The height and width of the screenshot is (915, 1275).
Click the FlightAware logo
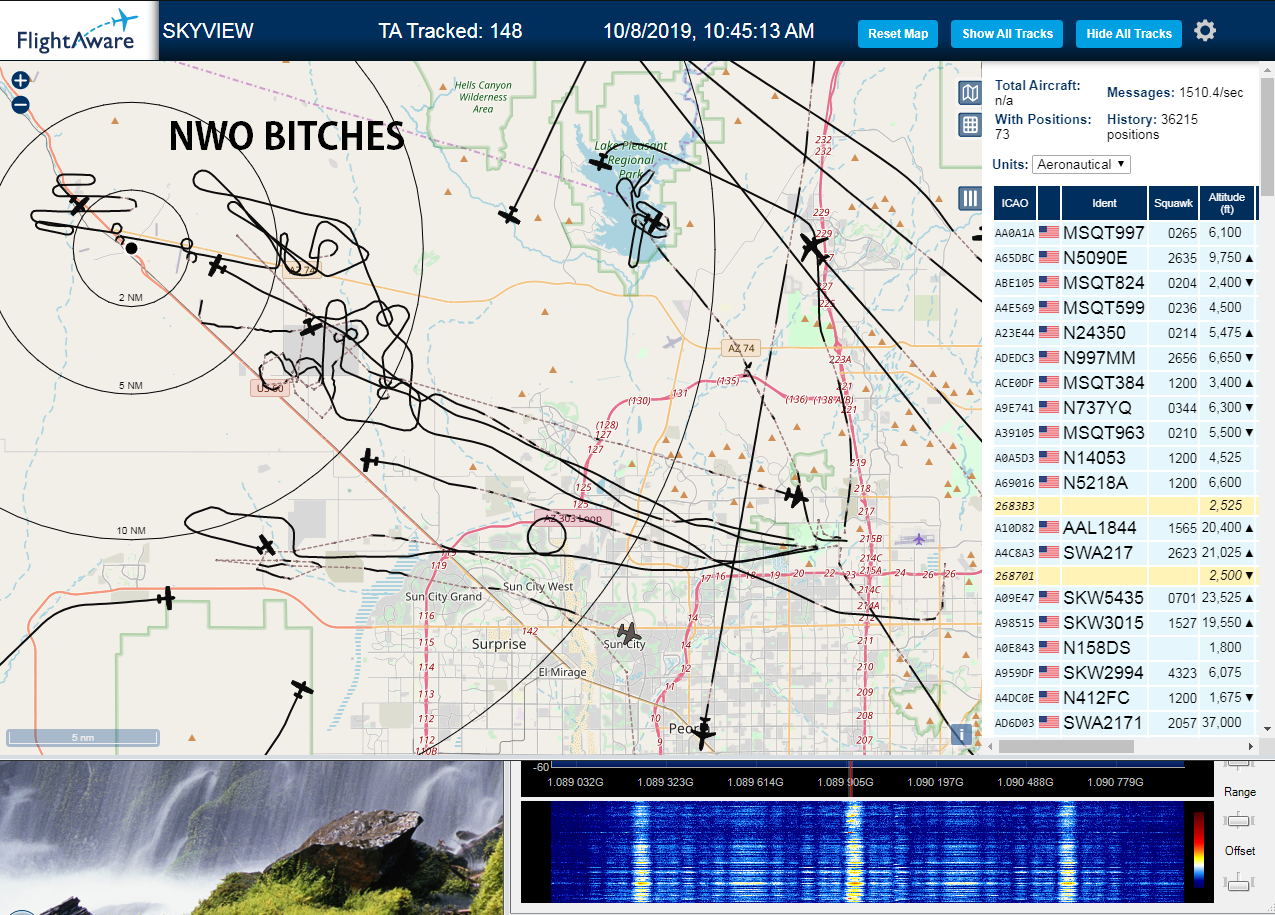pyautogui.click(x=78, y=31)
